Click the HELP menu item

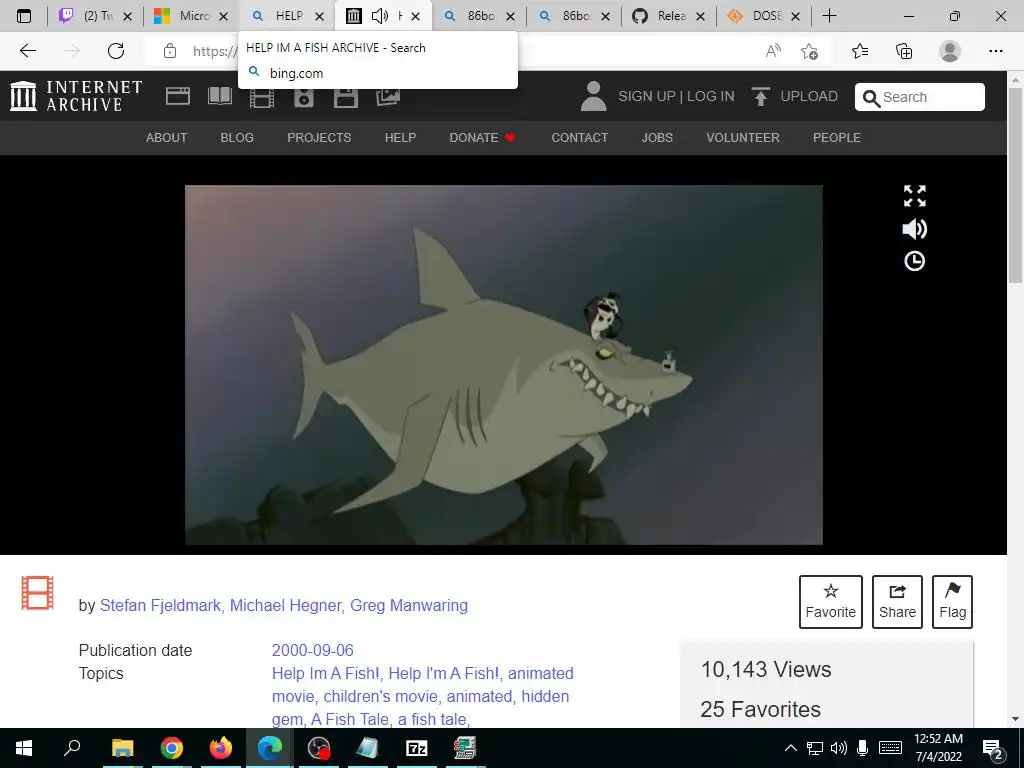pos(400,138)
